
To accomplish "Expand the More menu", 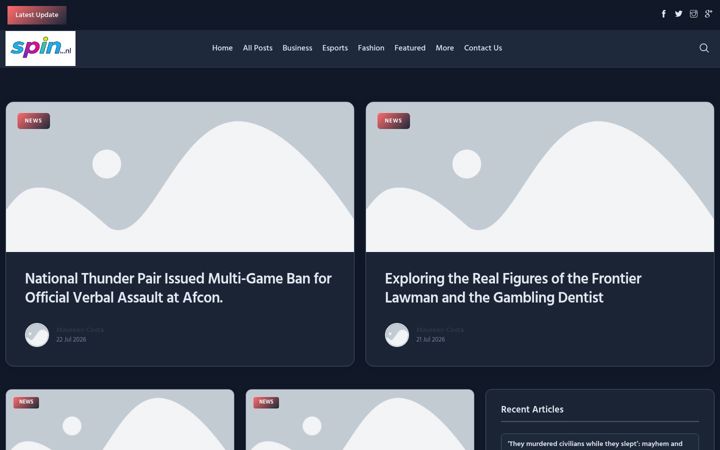I will coord(444,48).
